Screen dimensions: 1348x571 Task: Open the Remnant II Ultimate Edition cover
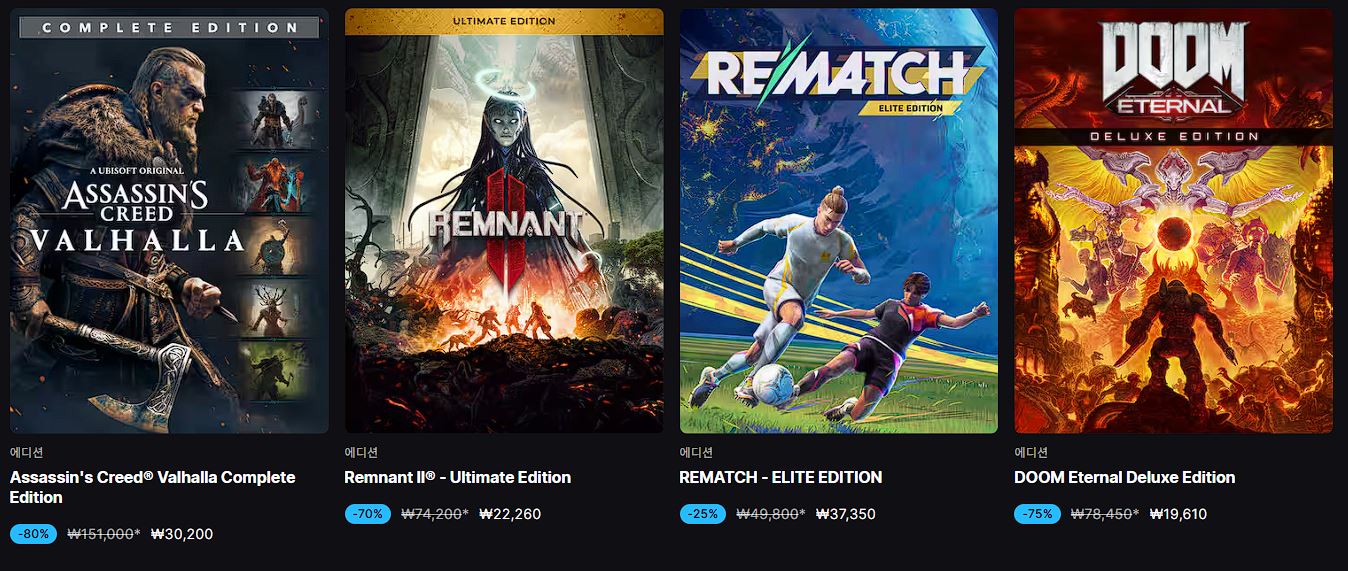[504, 221]
